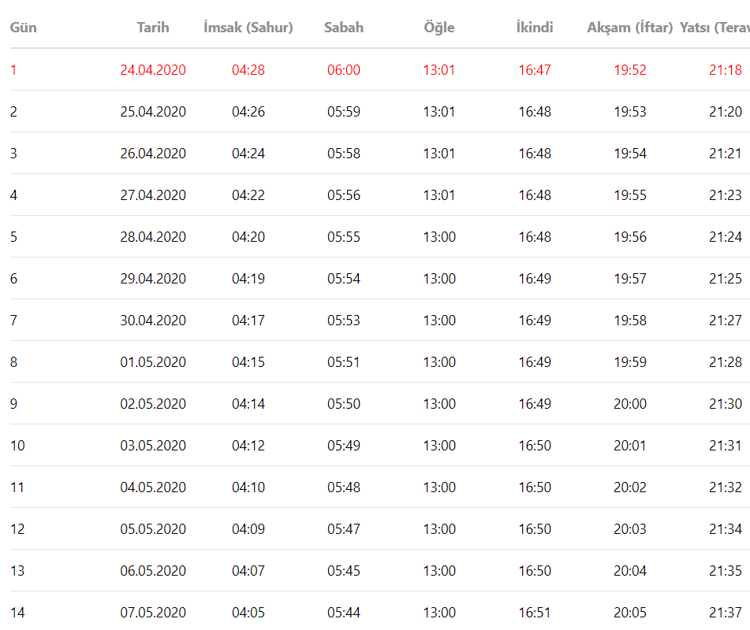Click the iftar time 20:00

point(630,404)
